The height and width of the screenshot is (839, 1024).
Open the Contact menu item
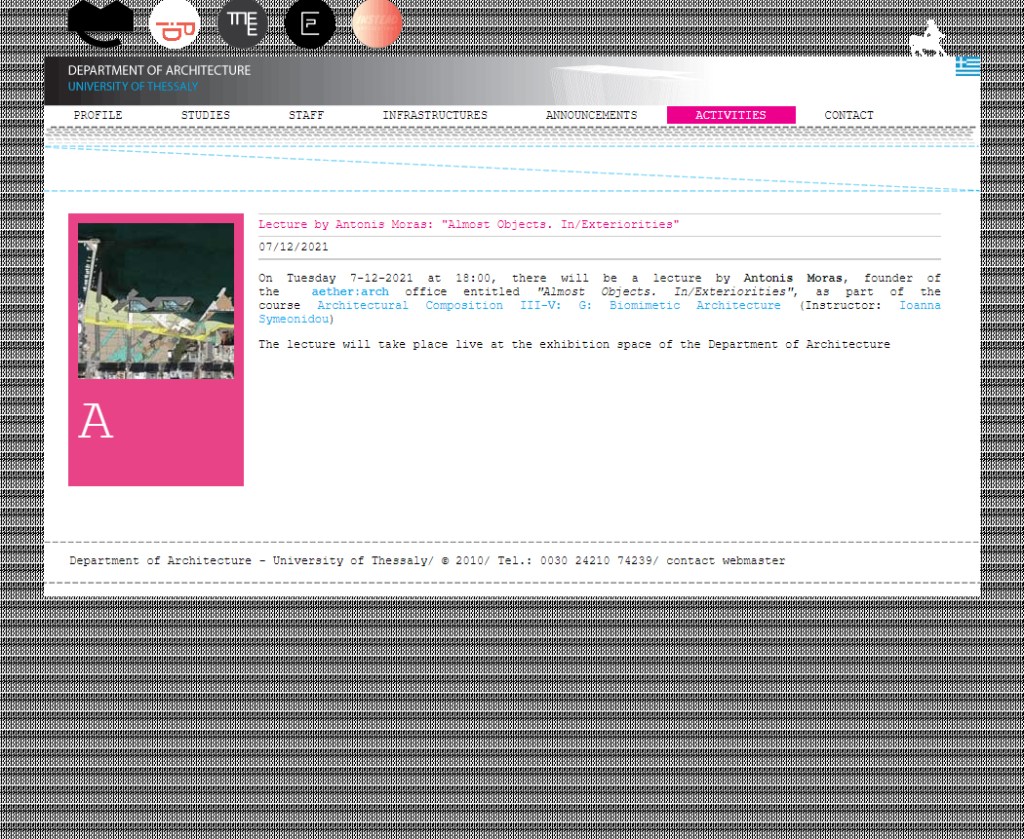click(x=849, y=116)
